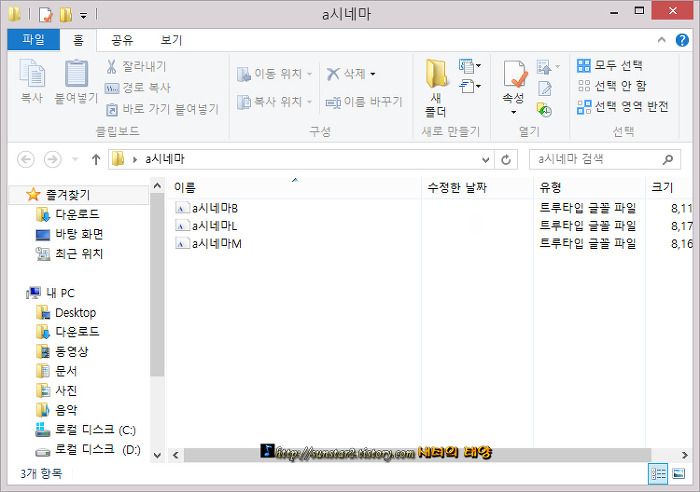Sort by Name (이름) column header
Image resolution: width=700 pixels, height=492 pixels.
click(x=295, y=188)
